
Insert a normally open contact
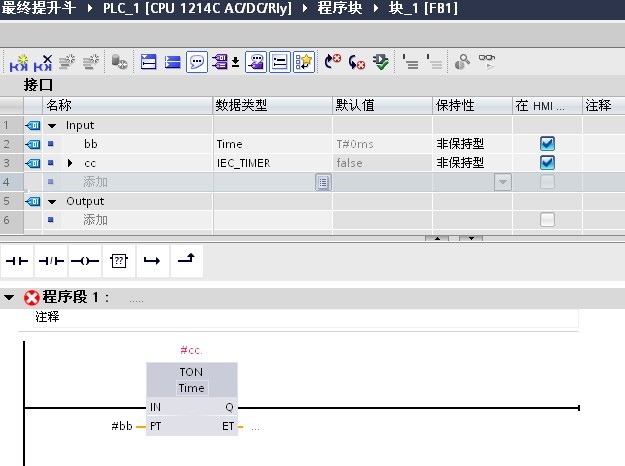point(17,261)
